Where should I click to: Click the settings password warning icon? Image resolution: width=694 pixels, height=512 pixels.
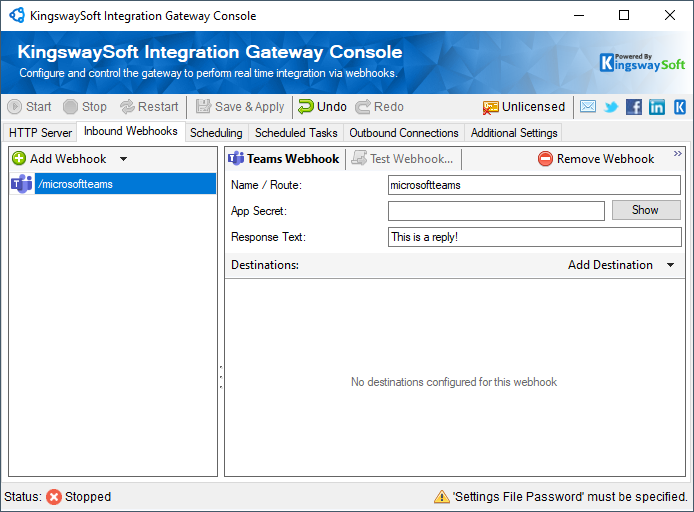click(442, 497)
